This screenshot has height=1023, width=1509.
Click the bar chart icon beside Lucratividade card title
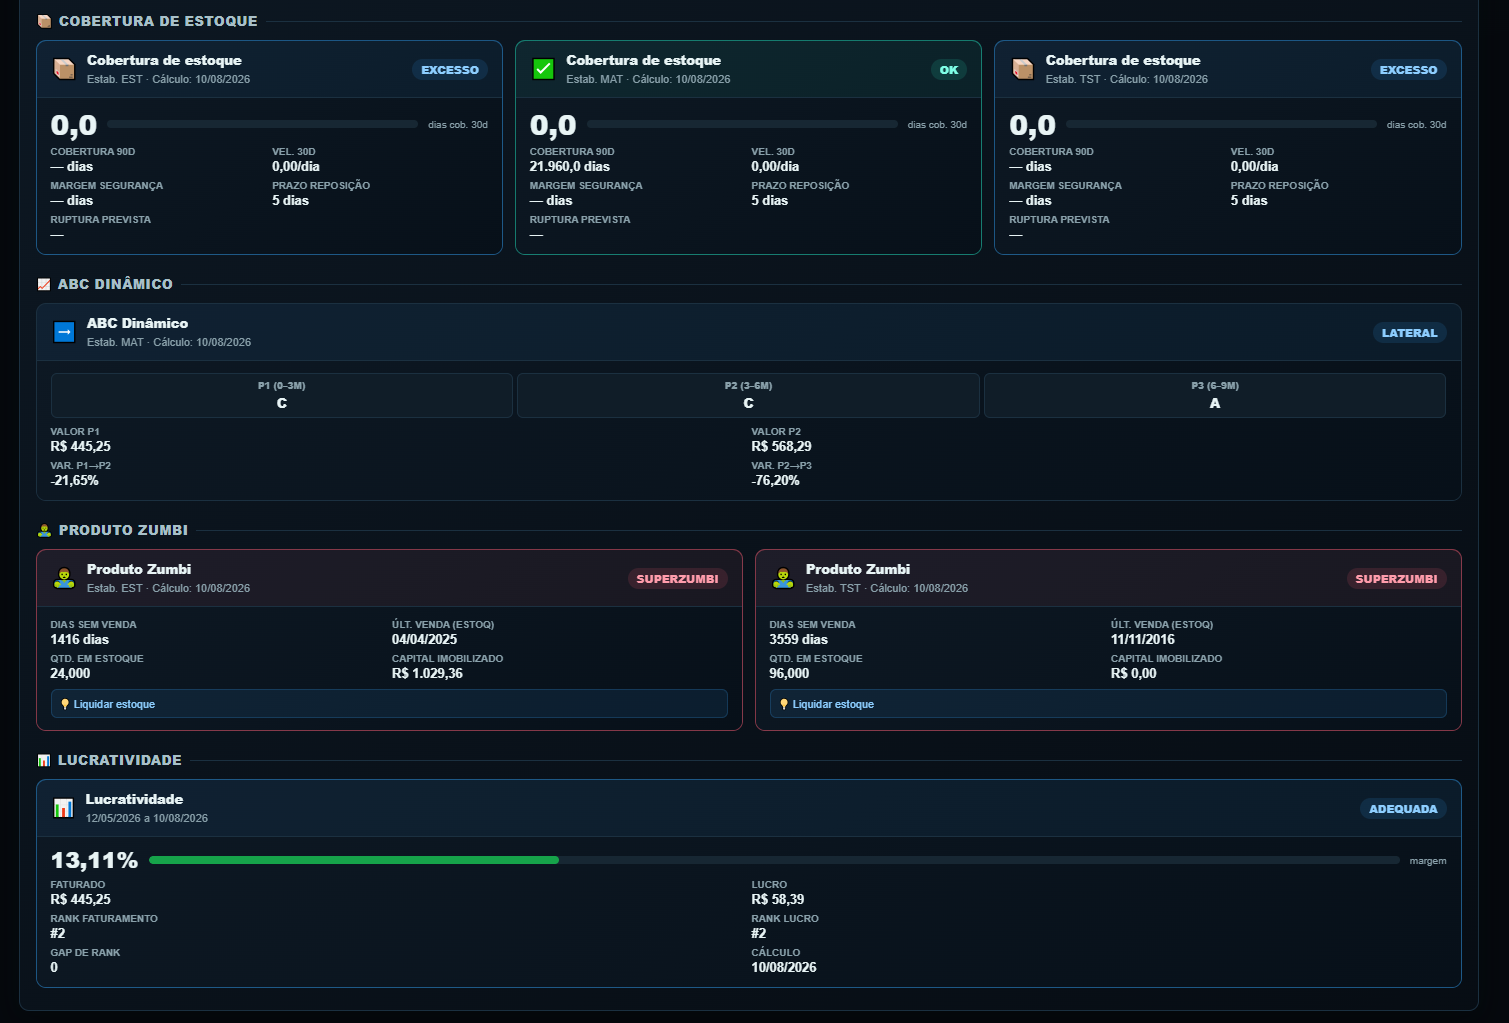coord(63,808)
